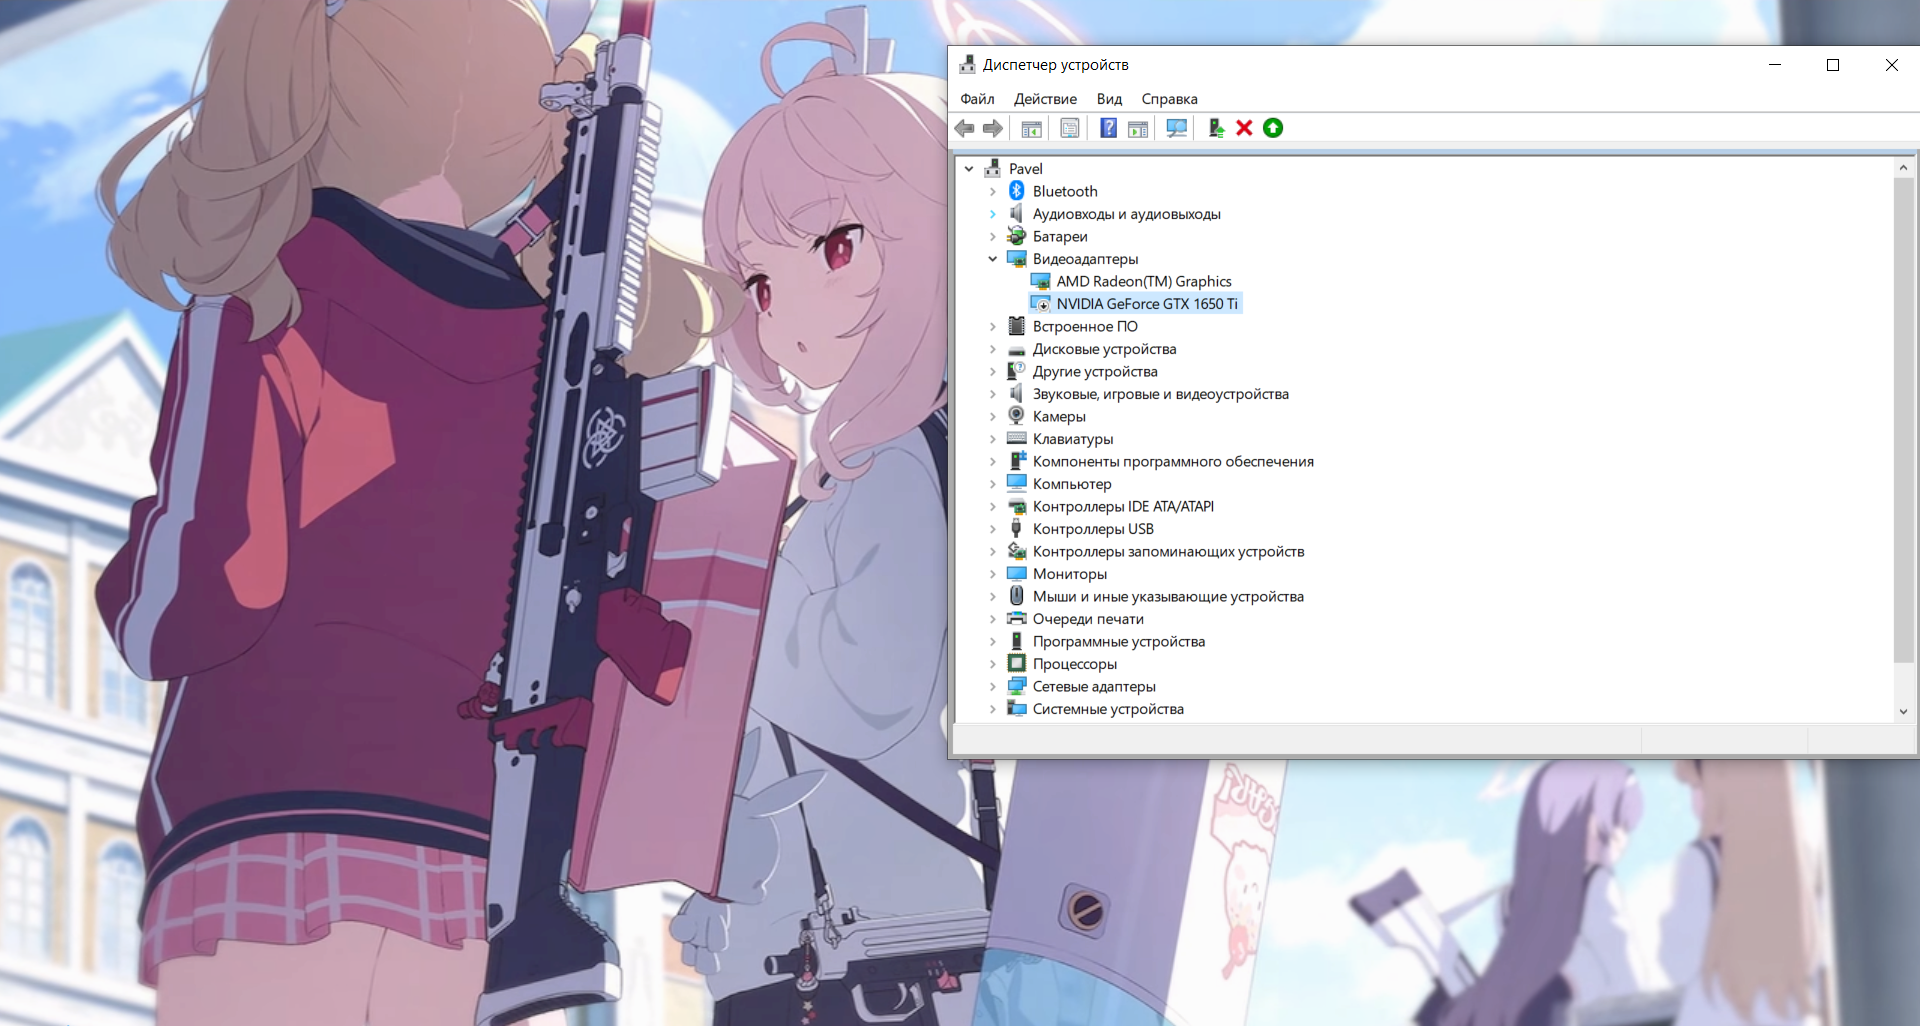This screenshot has height=1026, width=1920.
Task: Click the Мониторы icon
Action: coord(1017,573)
